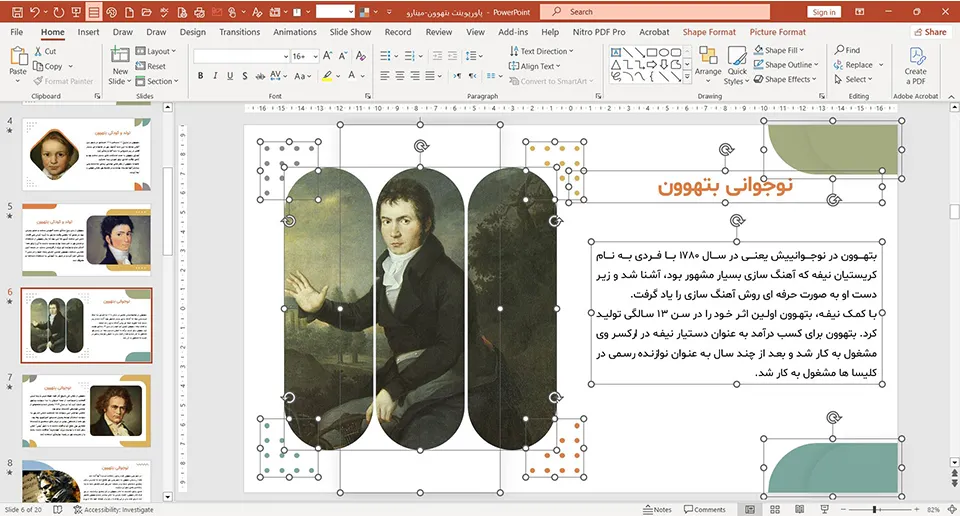Open Text Direction options
960x516 pixels.
coord(541,51)
